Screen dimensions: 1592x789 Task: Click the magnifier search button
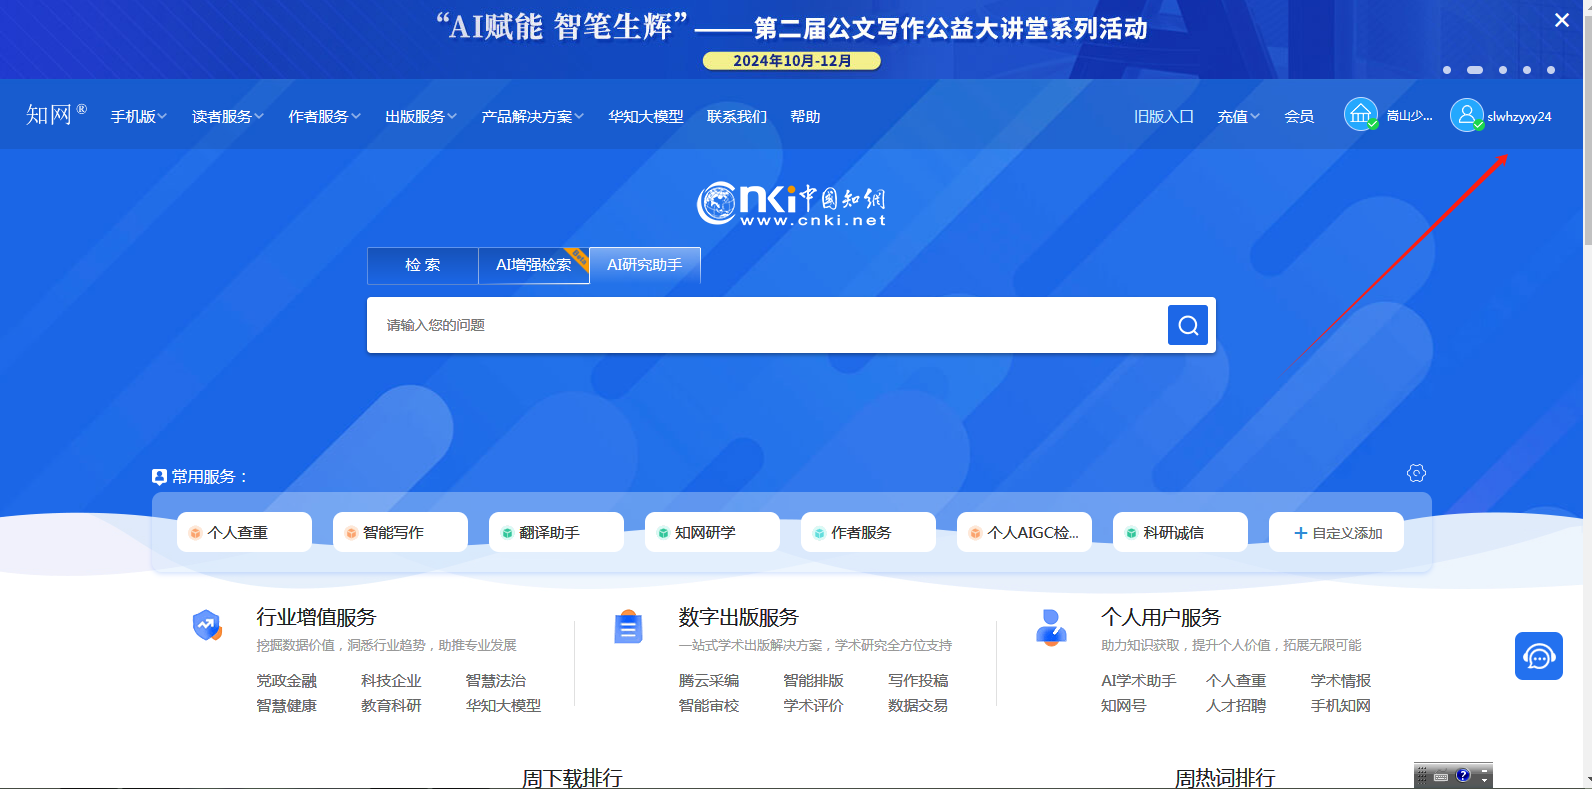click(x=1188, y=325)
